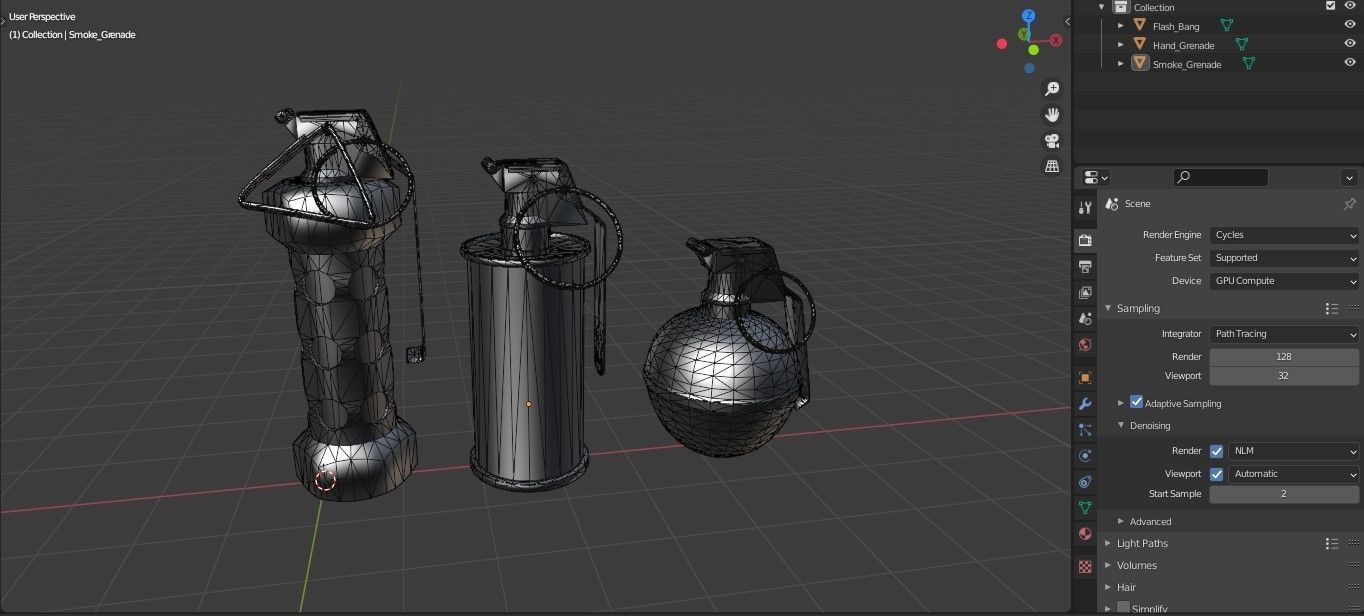Click the green Y axis on navigation gizmo
1364x616 pixels.
pos(1024,34)
